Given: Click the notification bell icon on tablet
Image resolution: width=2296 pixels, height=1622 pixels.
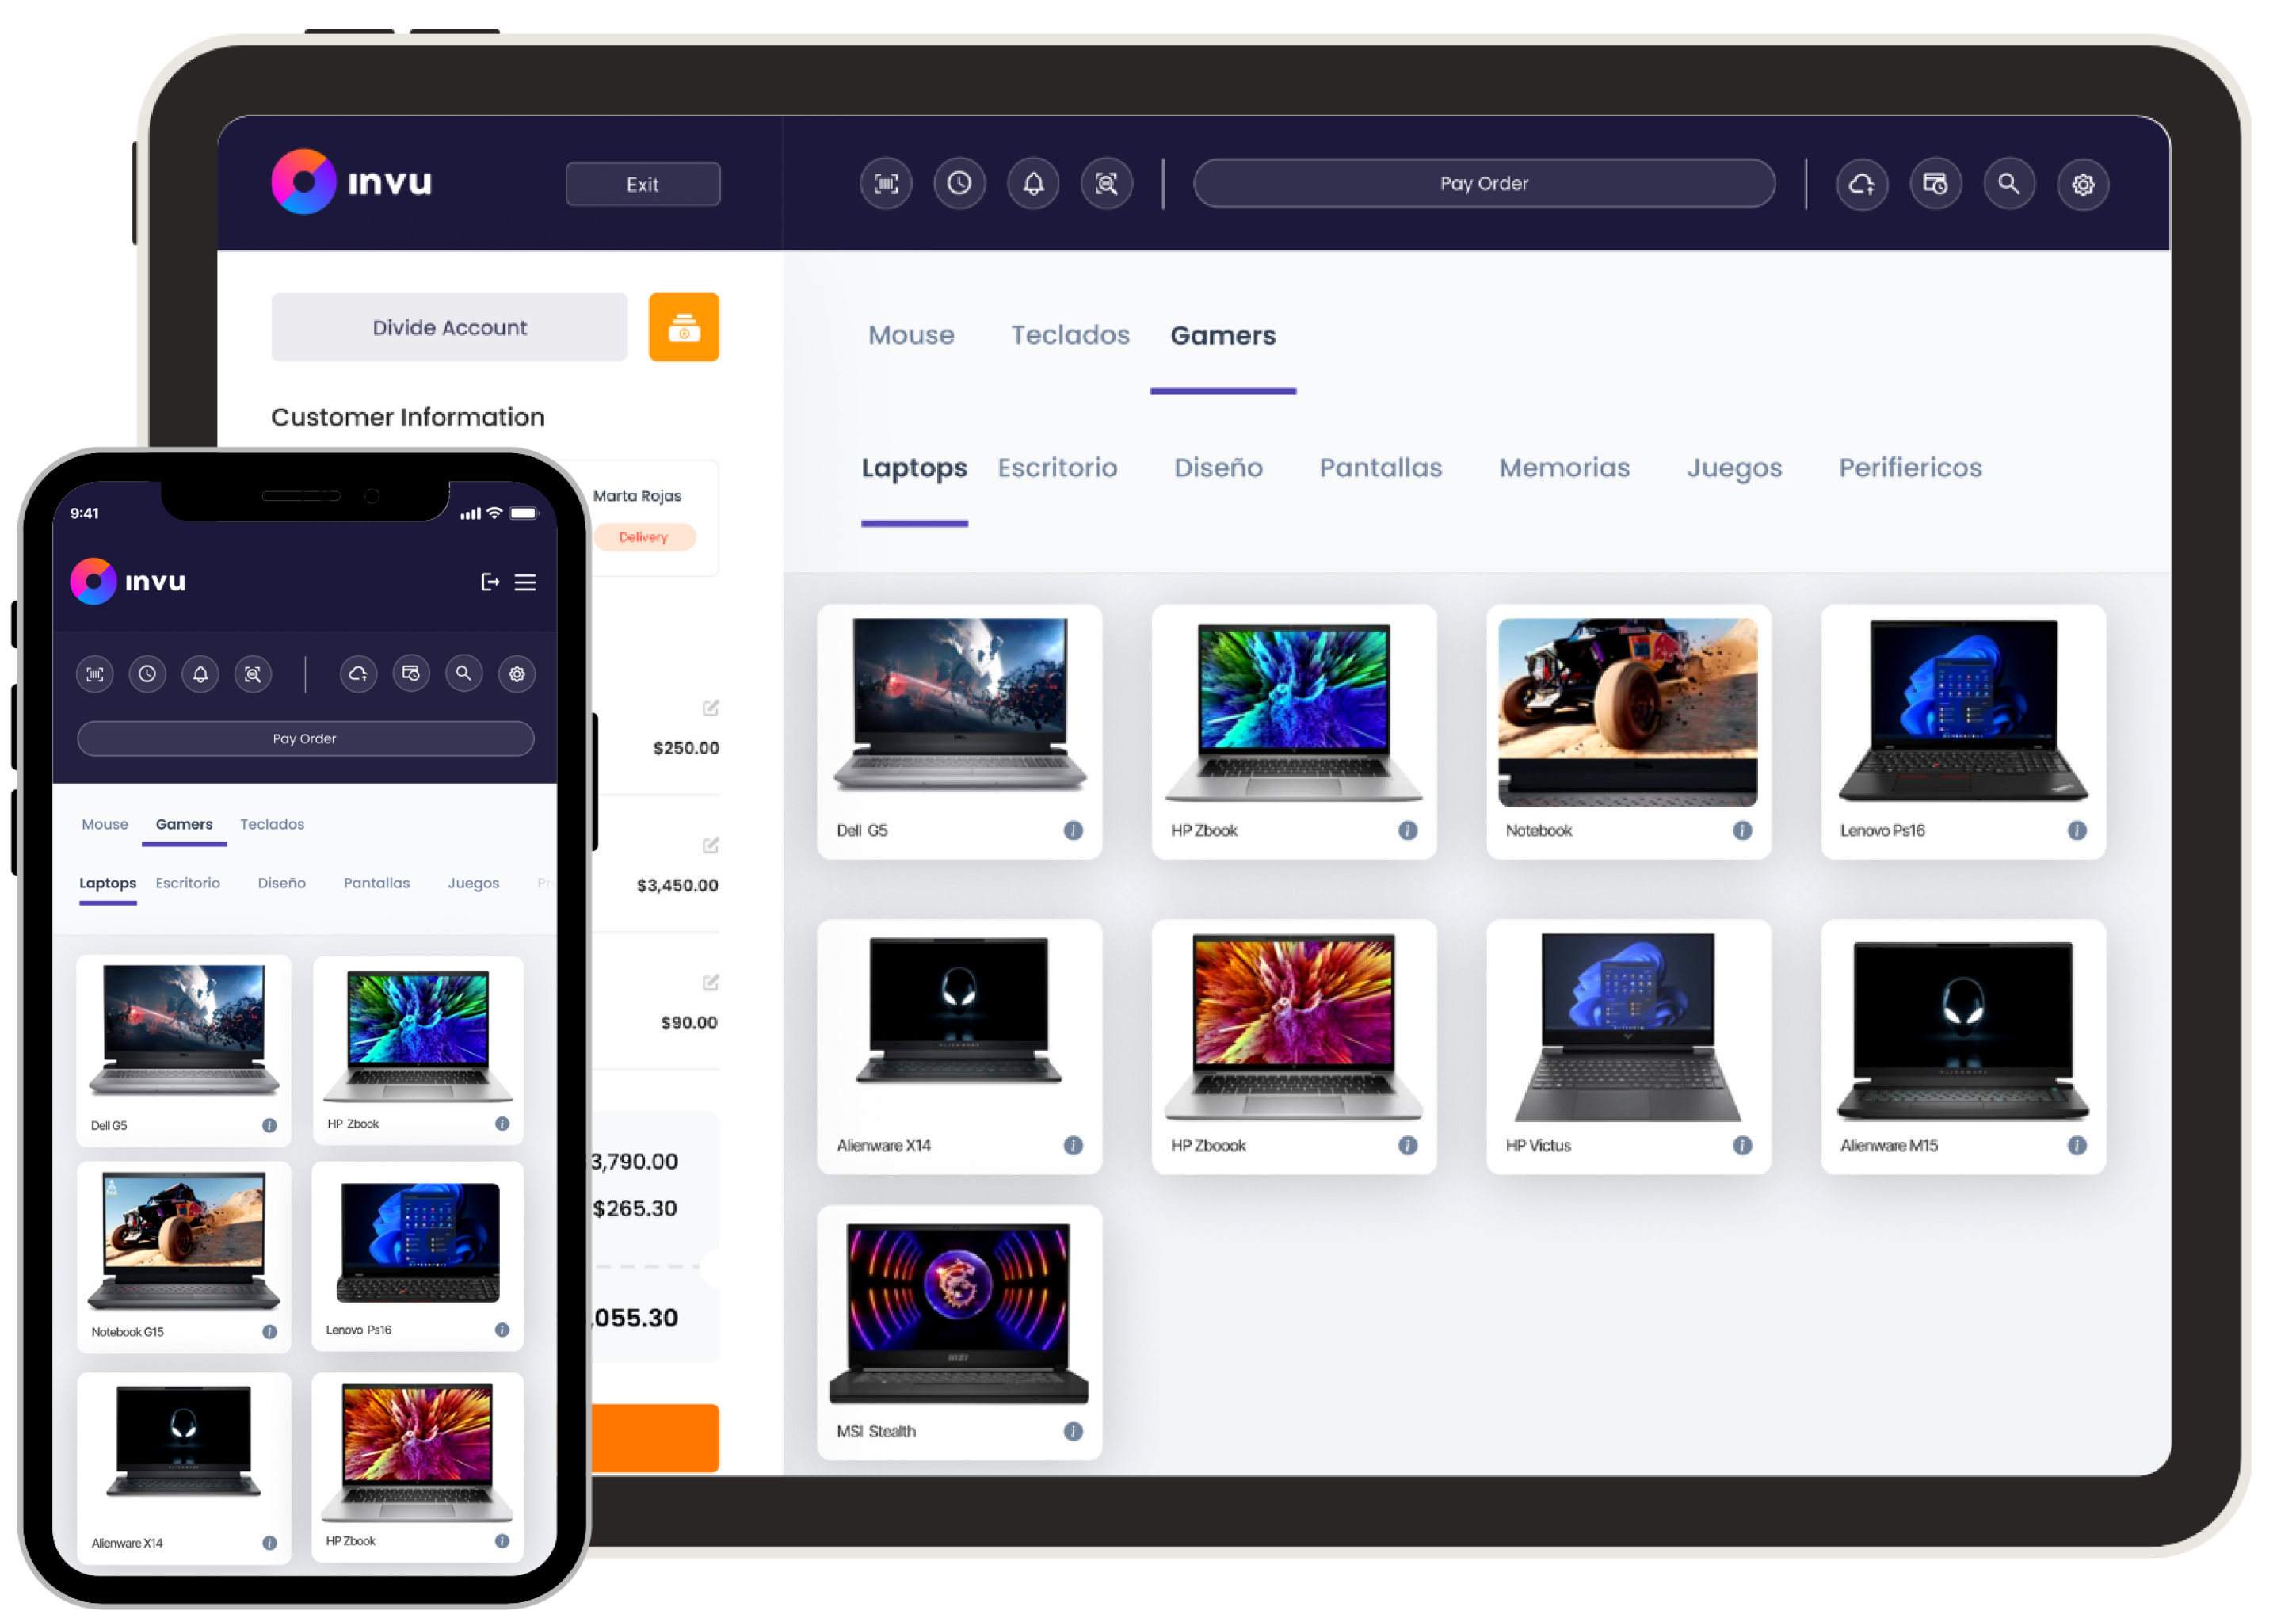Looking at the screenshot, I should pos(1033,184).
